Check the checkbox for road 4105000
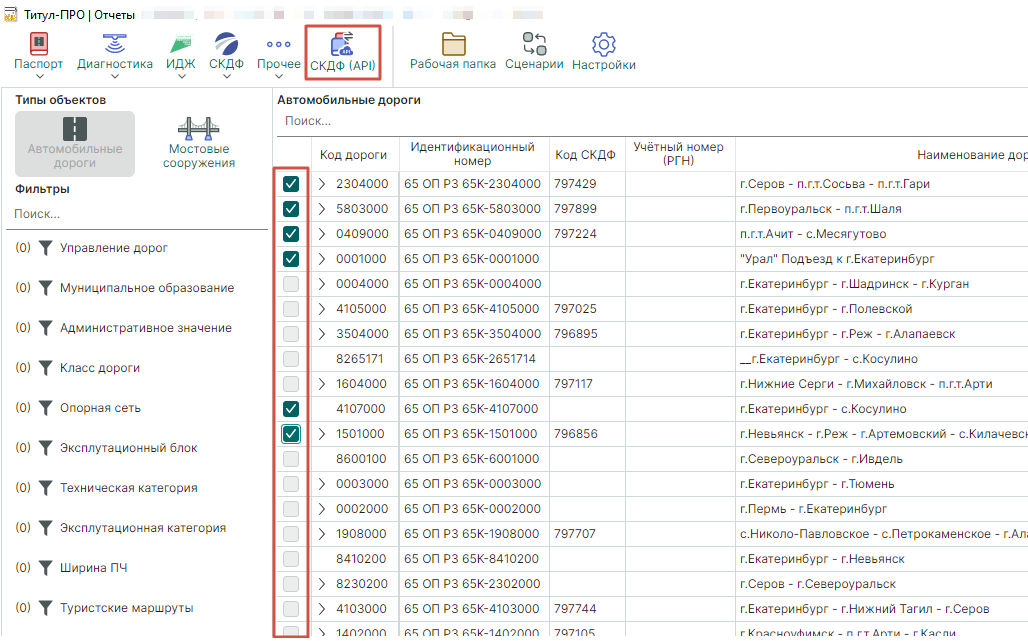Image resolution: width=1028 pixels, height=641 pixels. (x=291, y=309)
